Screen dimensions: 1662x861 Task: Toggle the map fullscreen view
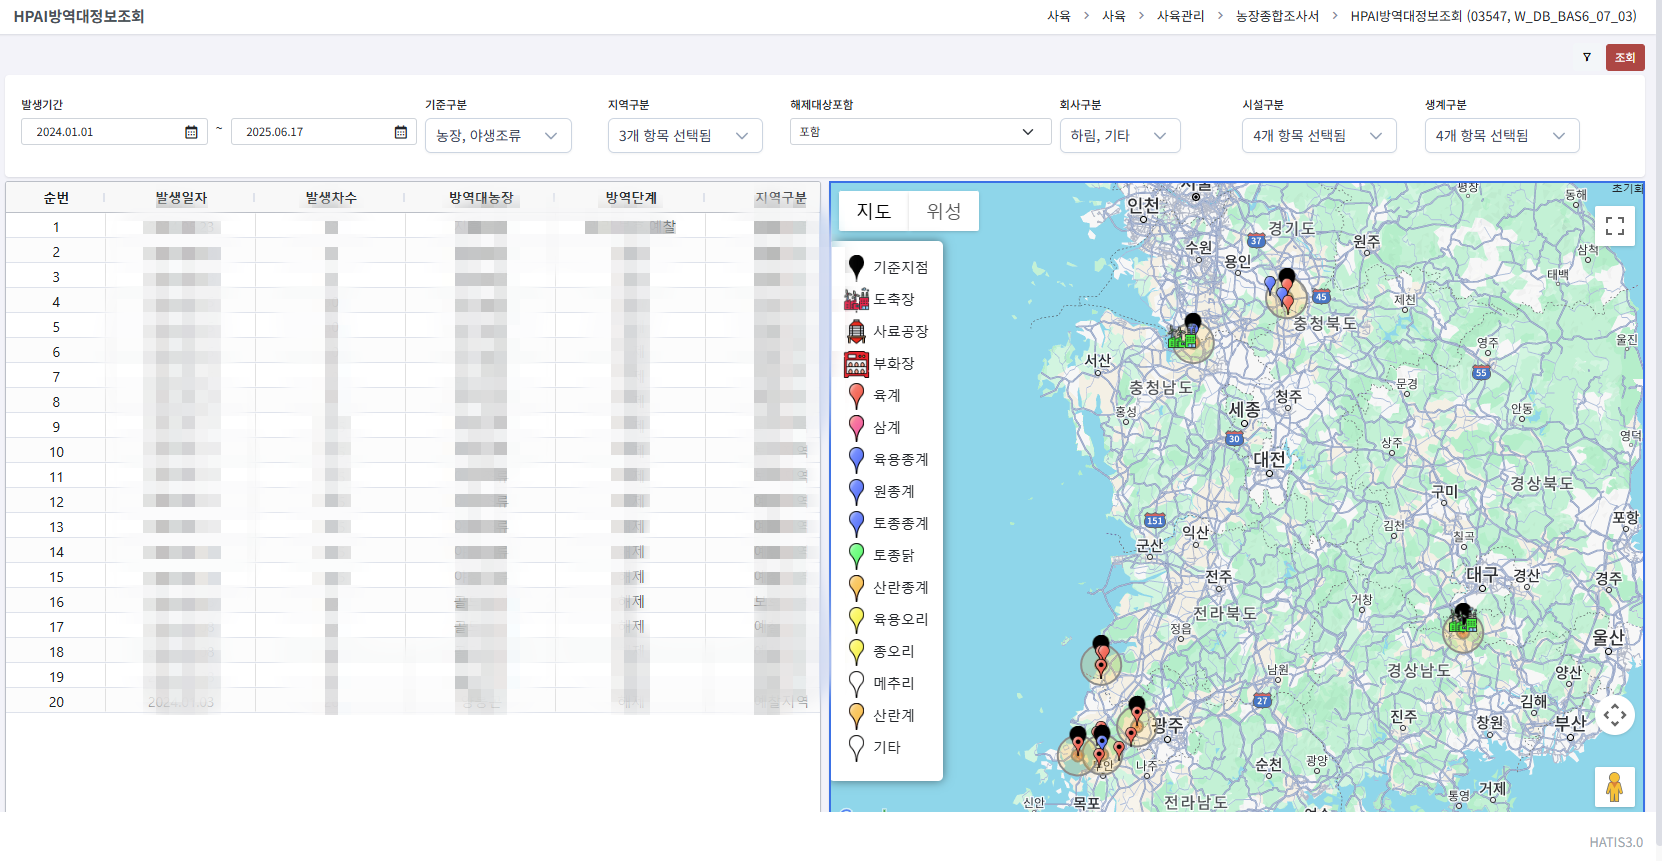[x=1615, y=226]
